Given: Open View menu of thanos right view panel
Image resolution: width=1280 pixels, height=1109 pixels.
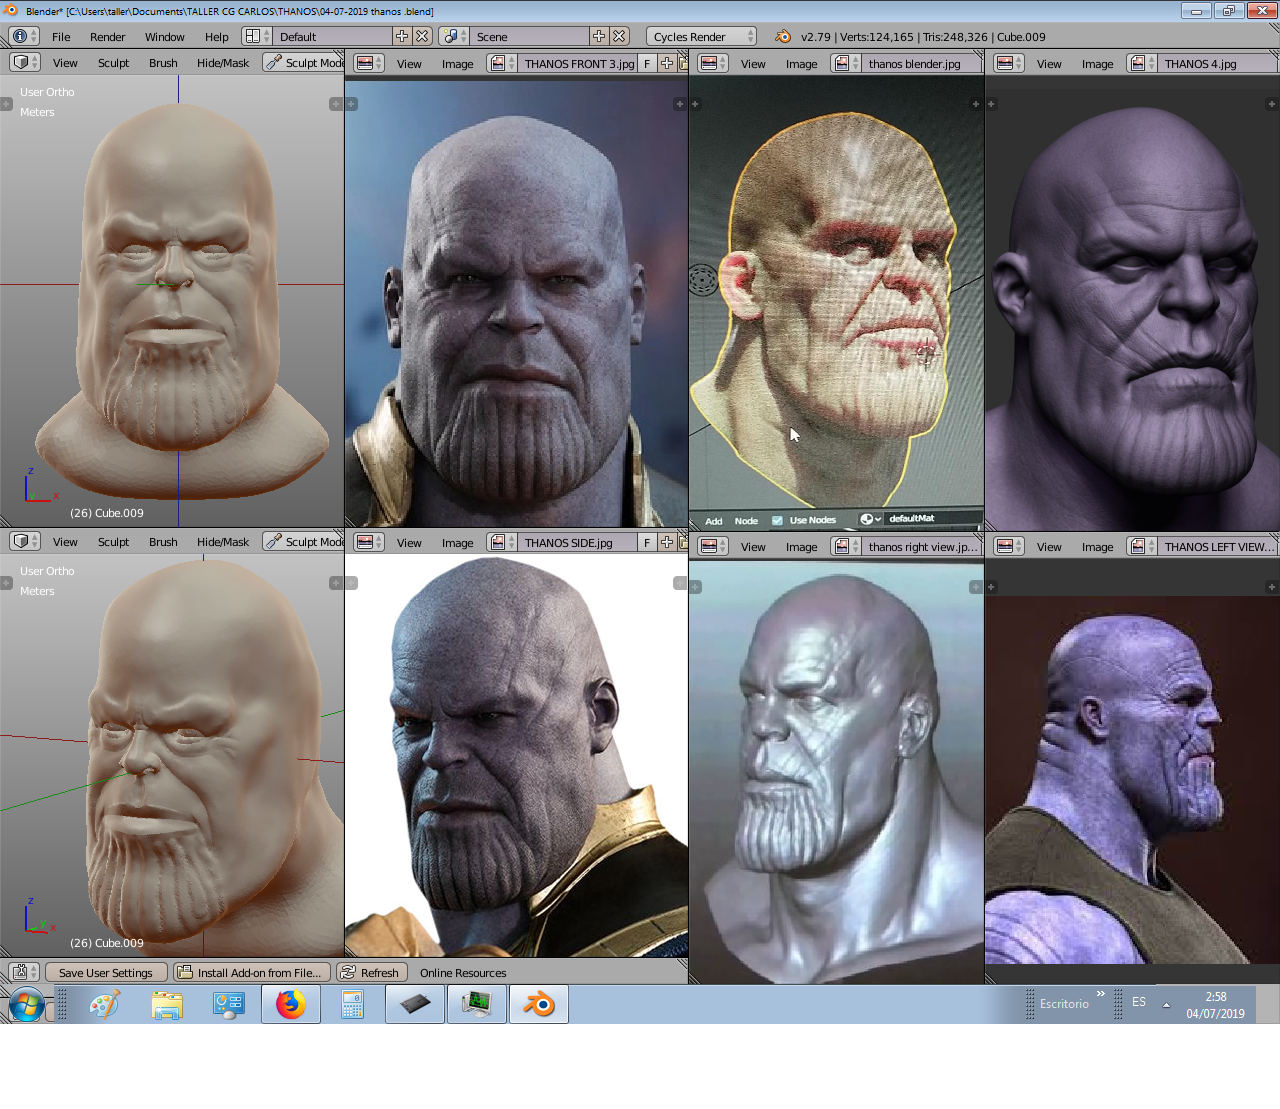Looking at the screenshot, I should pos(753,546).
